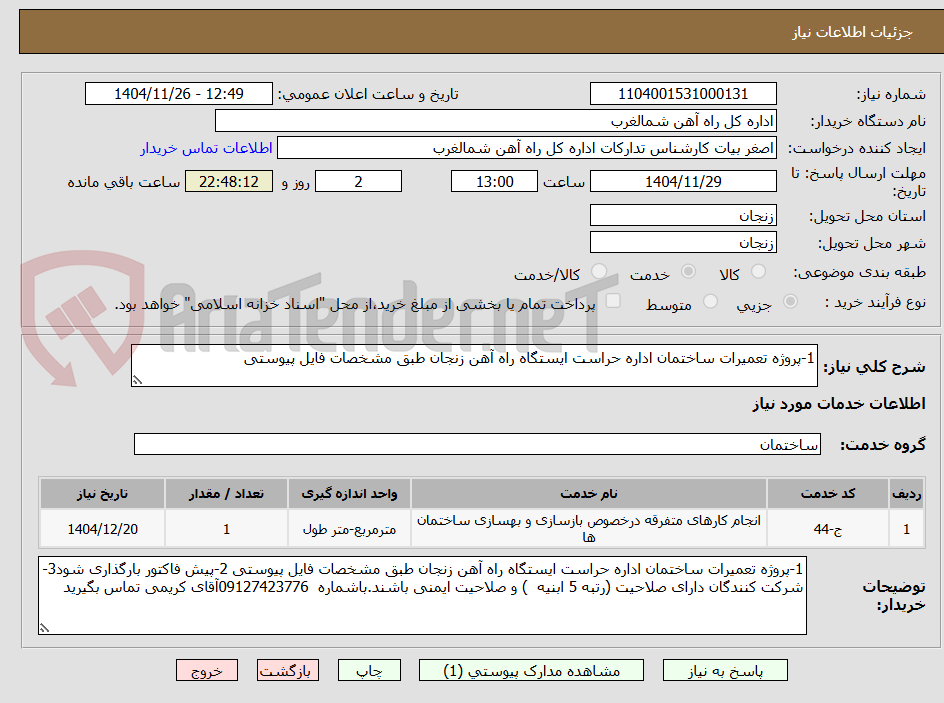Click the delivery city field زنجان

[x=683, y=243]
